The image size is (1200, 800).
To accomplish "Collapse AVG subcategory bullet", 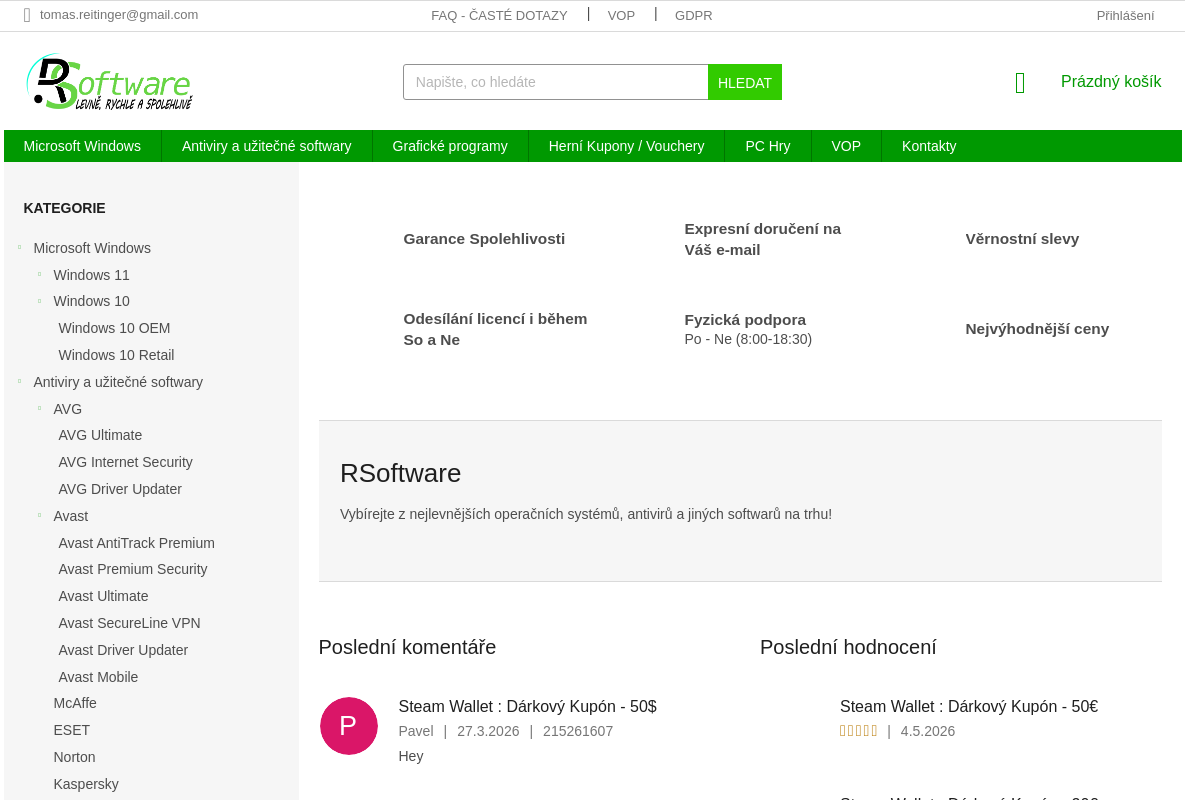I will pyautogui.click(x=39, y=408).
